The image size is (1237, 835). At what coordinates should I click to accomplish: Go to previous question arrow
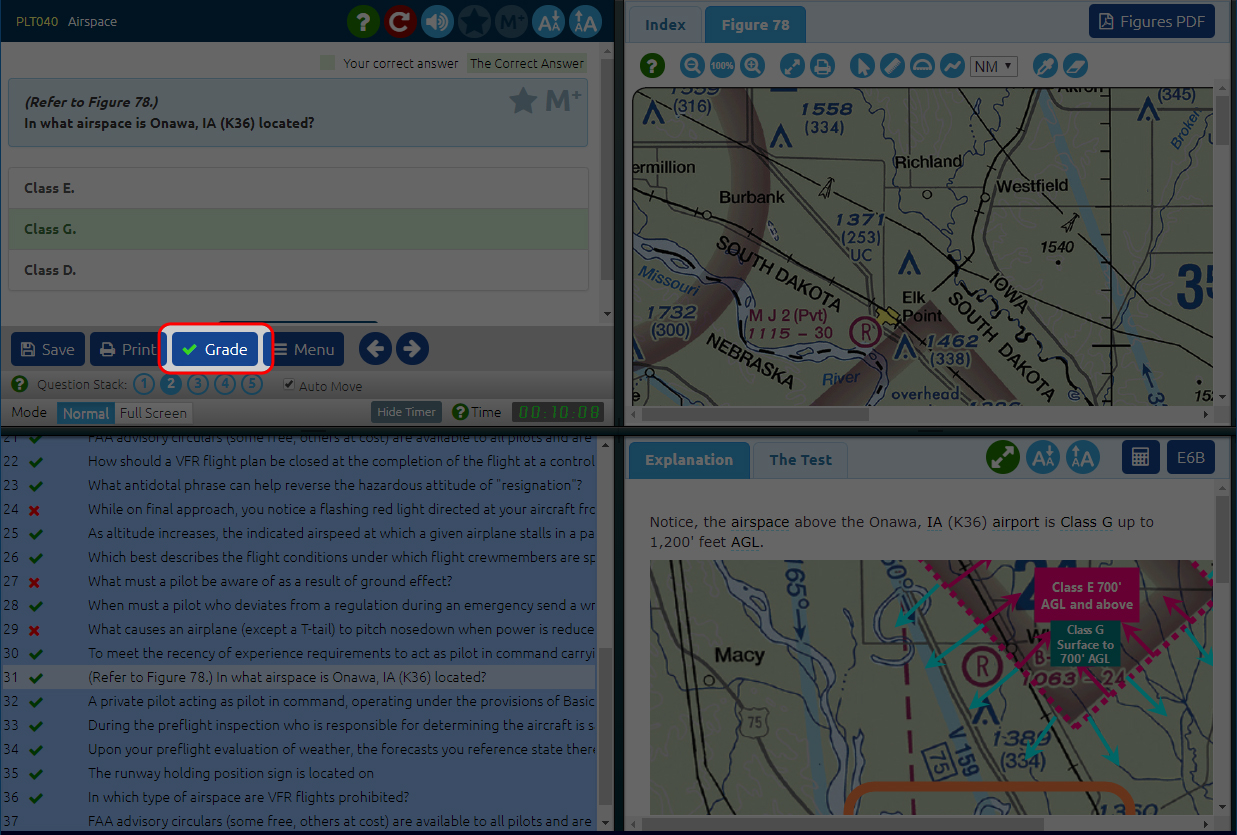point(375,349)
